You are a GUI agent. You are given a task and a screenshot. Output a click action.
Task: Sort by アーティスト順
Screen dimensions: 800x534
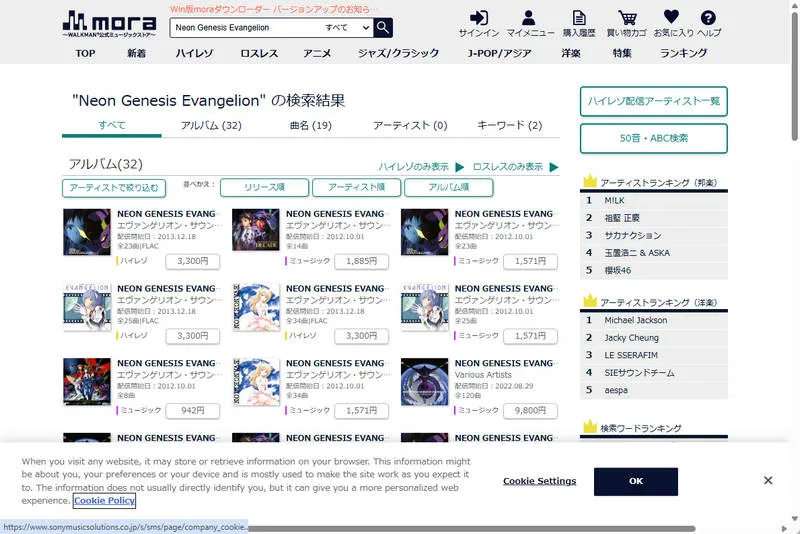[x=357, y=187]
